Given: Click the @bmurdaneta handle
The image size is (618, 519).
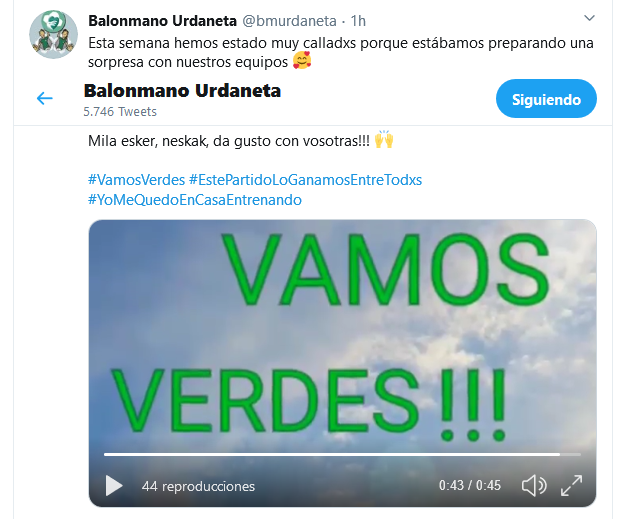Looking at the screenshot, I should point(289,21).
